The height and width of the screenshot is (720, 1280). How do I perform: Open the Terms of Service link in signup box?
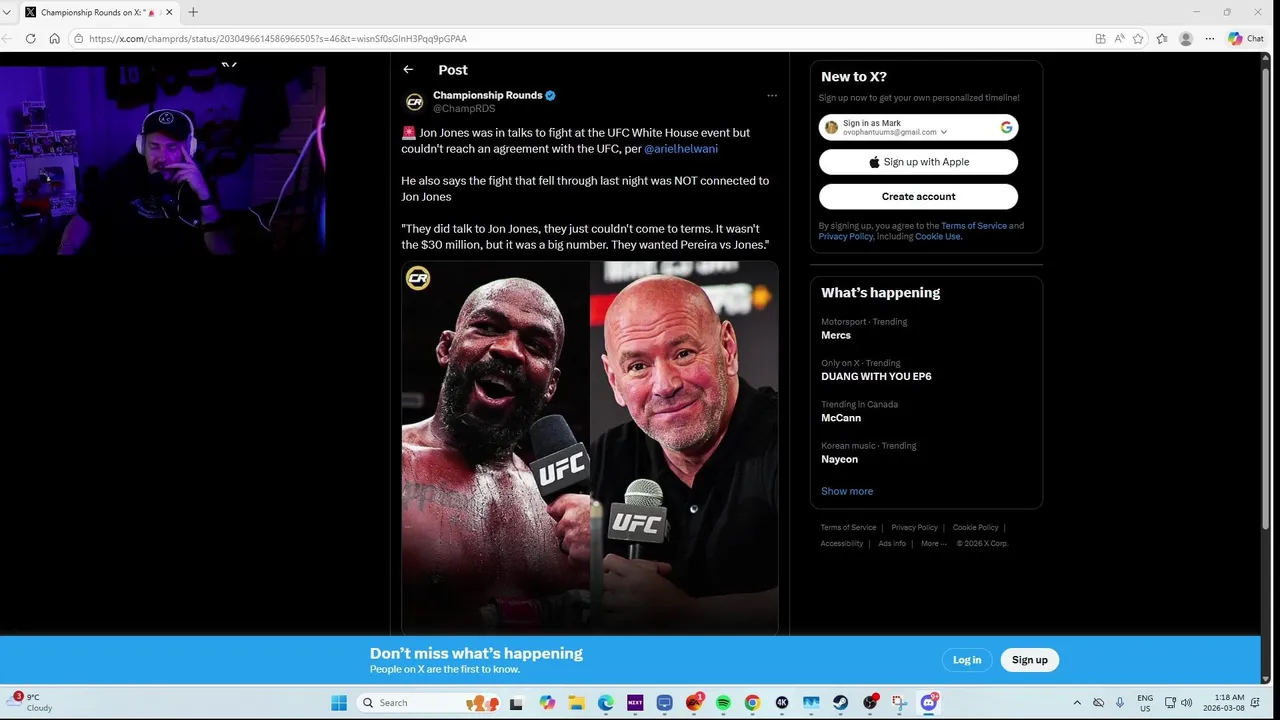click(x=974, y=226)
